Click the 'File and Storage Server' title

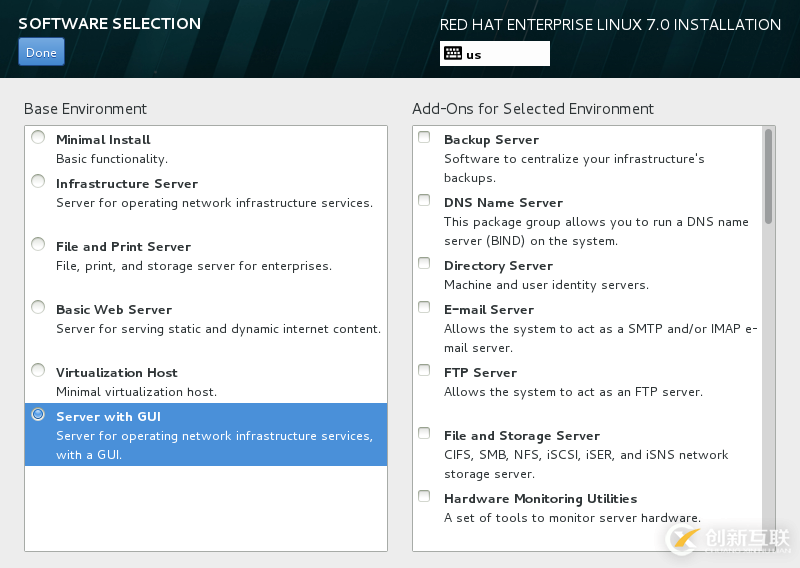pyautogui.click(x=522, y=436)
